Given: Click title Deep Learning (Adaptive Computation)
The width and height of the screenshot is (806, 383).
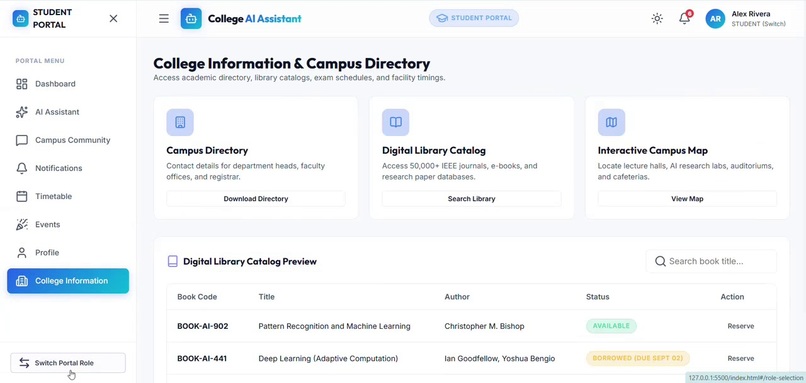Looking at the screenshot, I should pos(328,358).
